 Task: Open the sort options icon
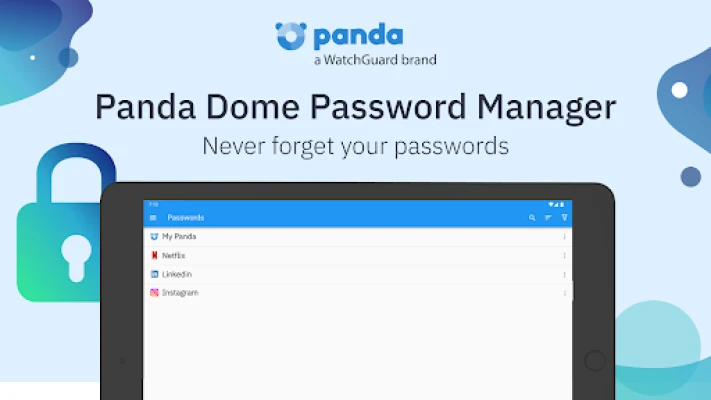[x=548, y=217]
